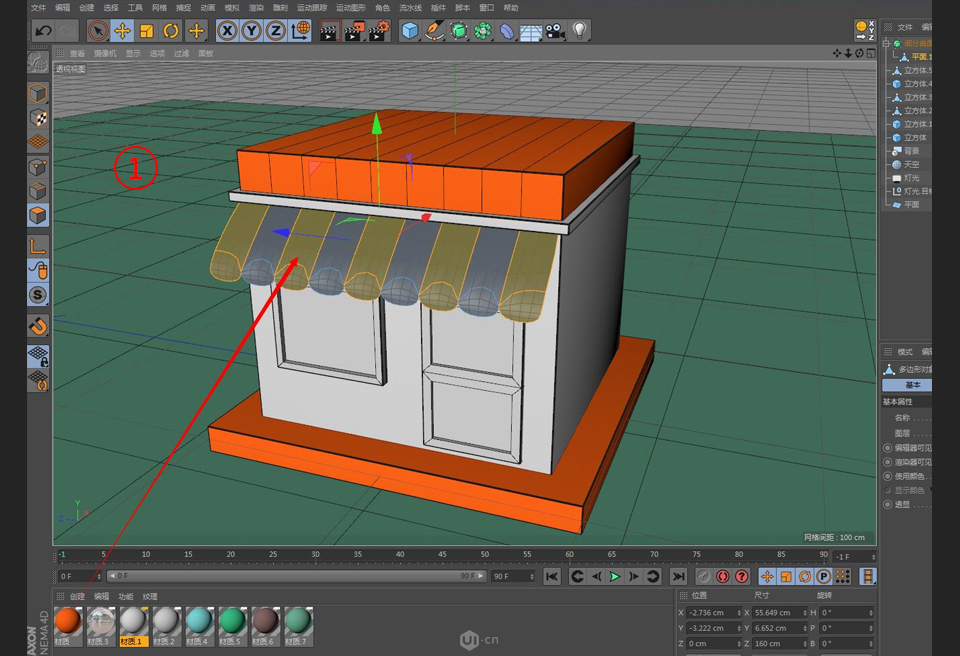Toggle the Y axis lock
The image size is (960, 656).
point(249,31)
